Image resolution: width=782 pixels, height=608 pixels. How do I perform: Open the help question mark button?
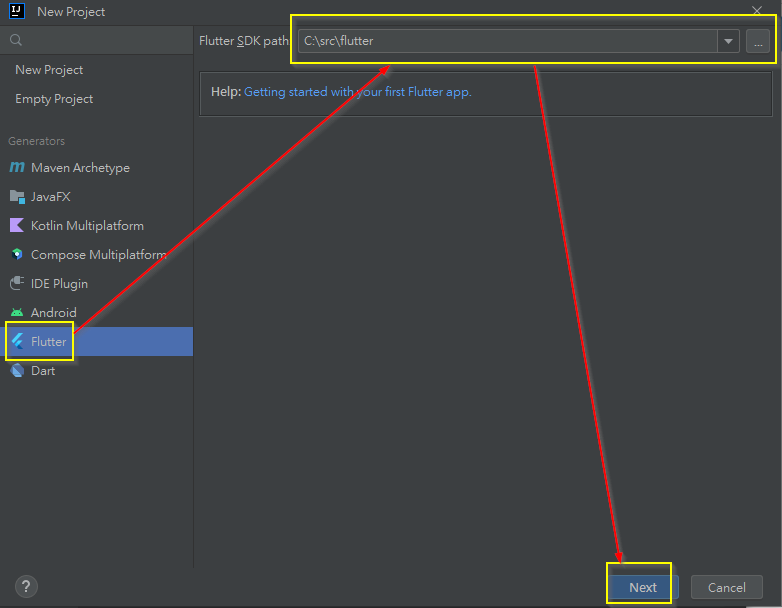click(x=26, y=587)
